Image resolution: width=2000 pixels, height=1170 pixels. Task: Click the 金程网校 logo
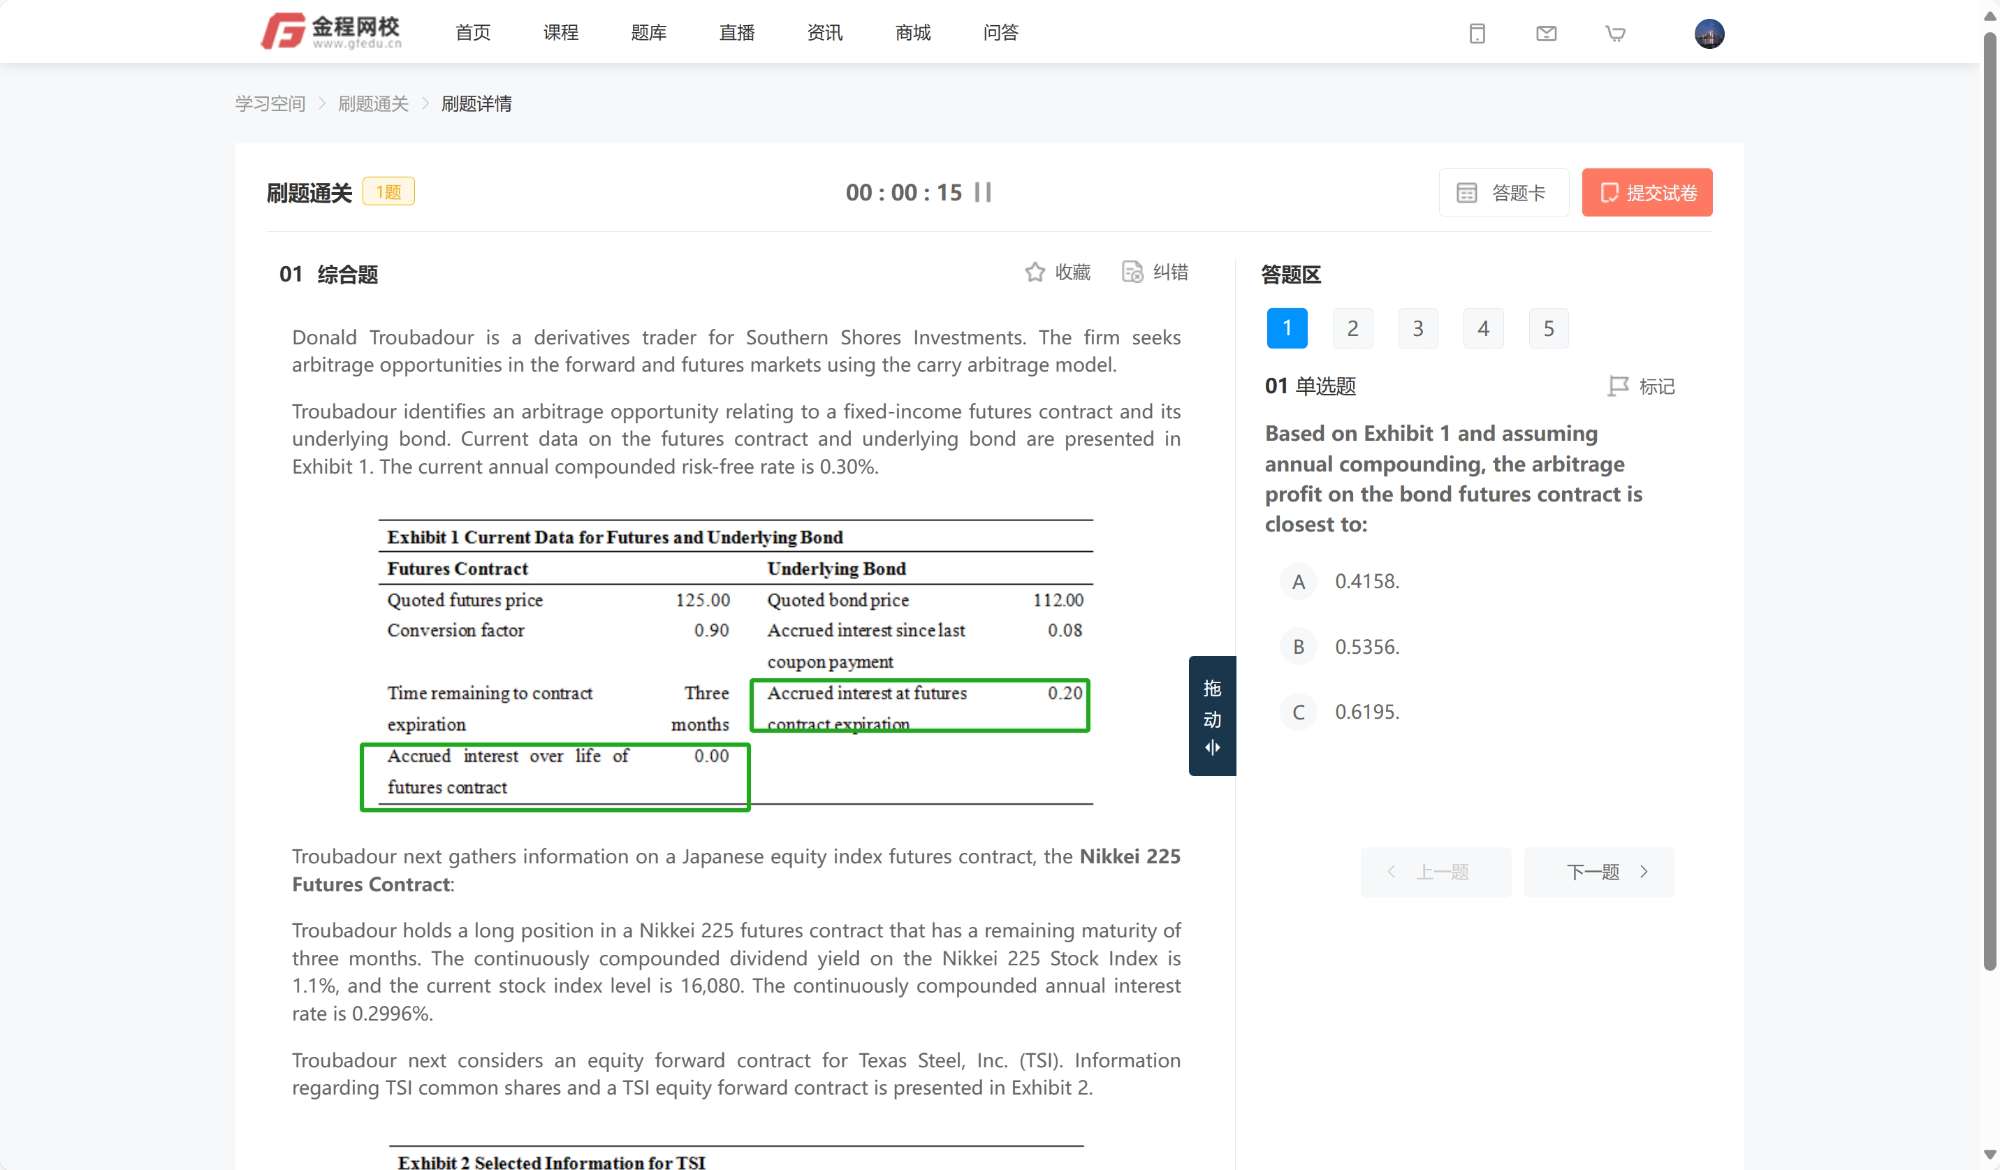click(332, 32)
